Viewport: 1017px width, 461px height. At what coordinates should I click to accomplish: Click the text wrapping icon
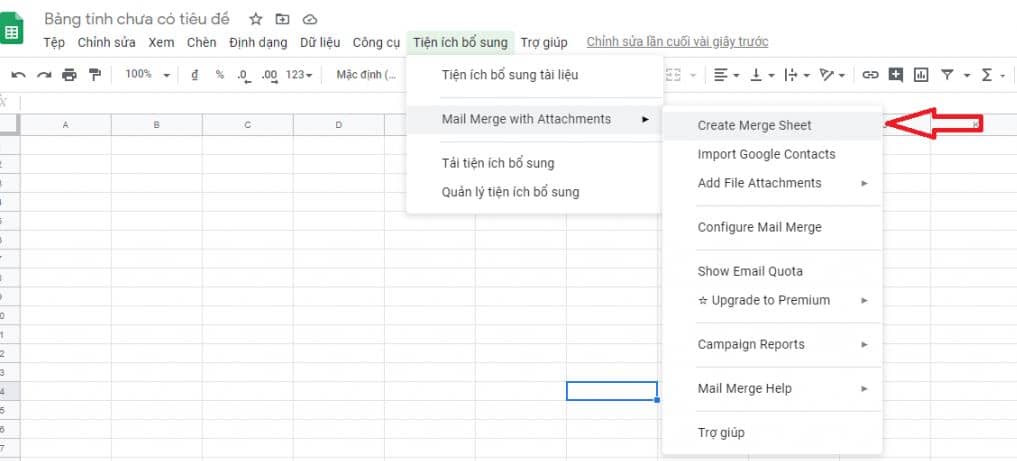click(790, 75)
